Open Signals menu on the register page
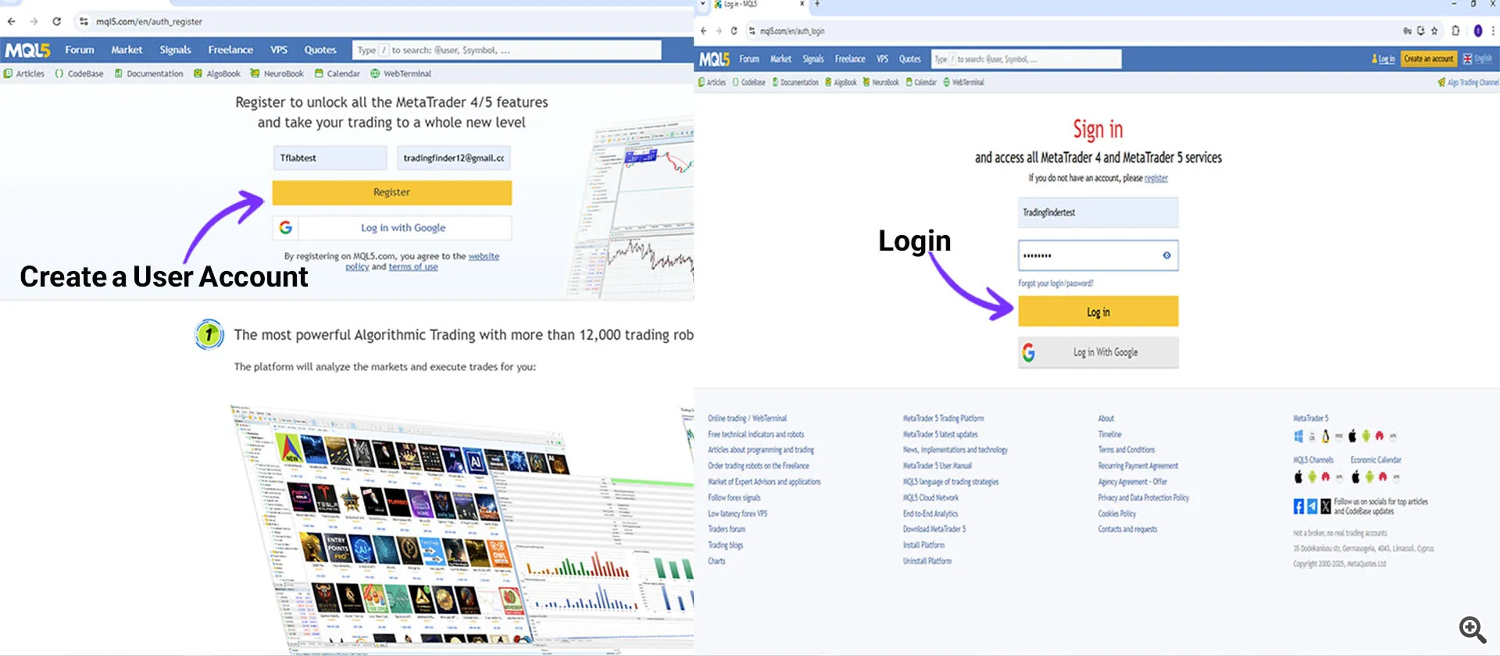Viewport: 1500px width, 656px height. pos(175,50)
